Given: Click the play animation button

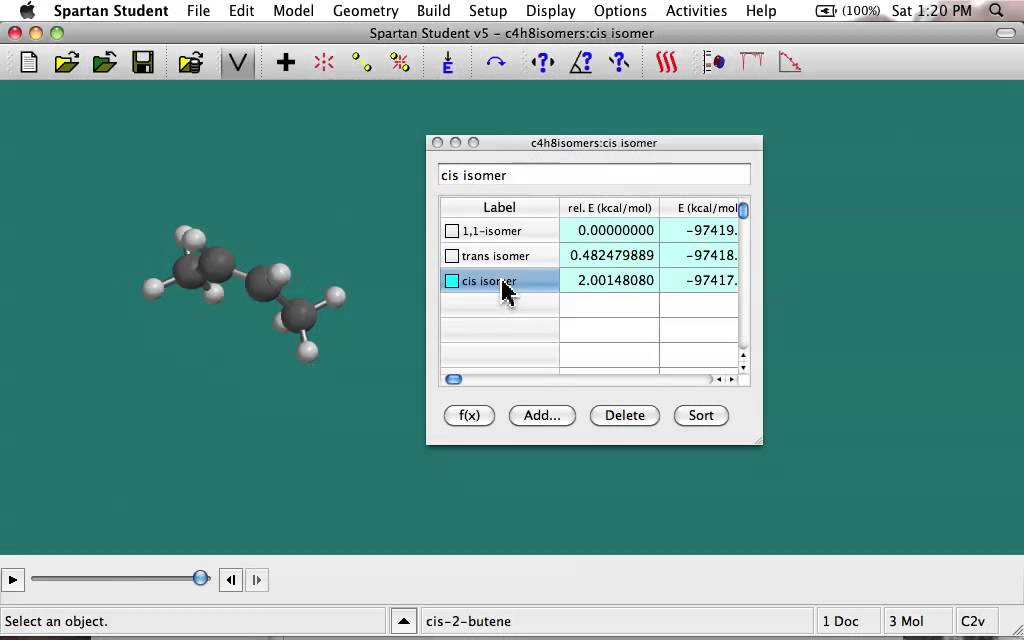Looking at the screenshot, I should point(12,579).
